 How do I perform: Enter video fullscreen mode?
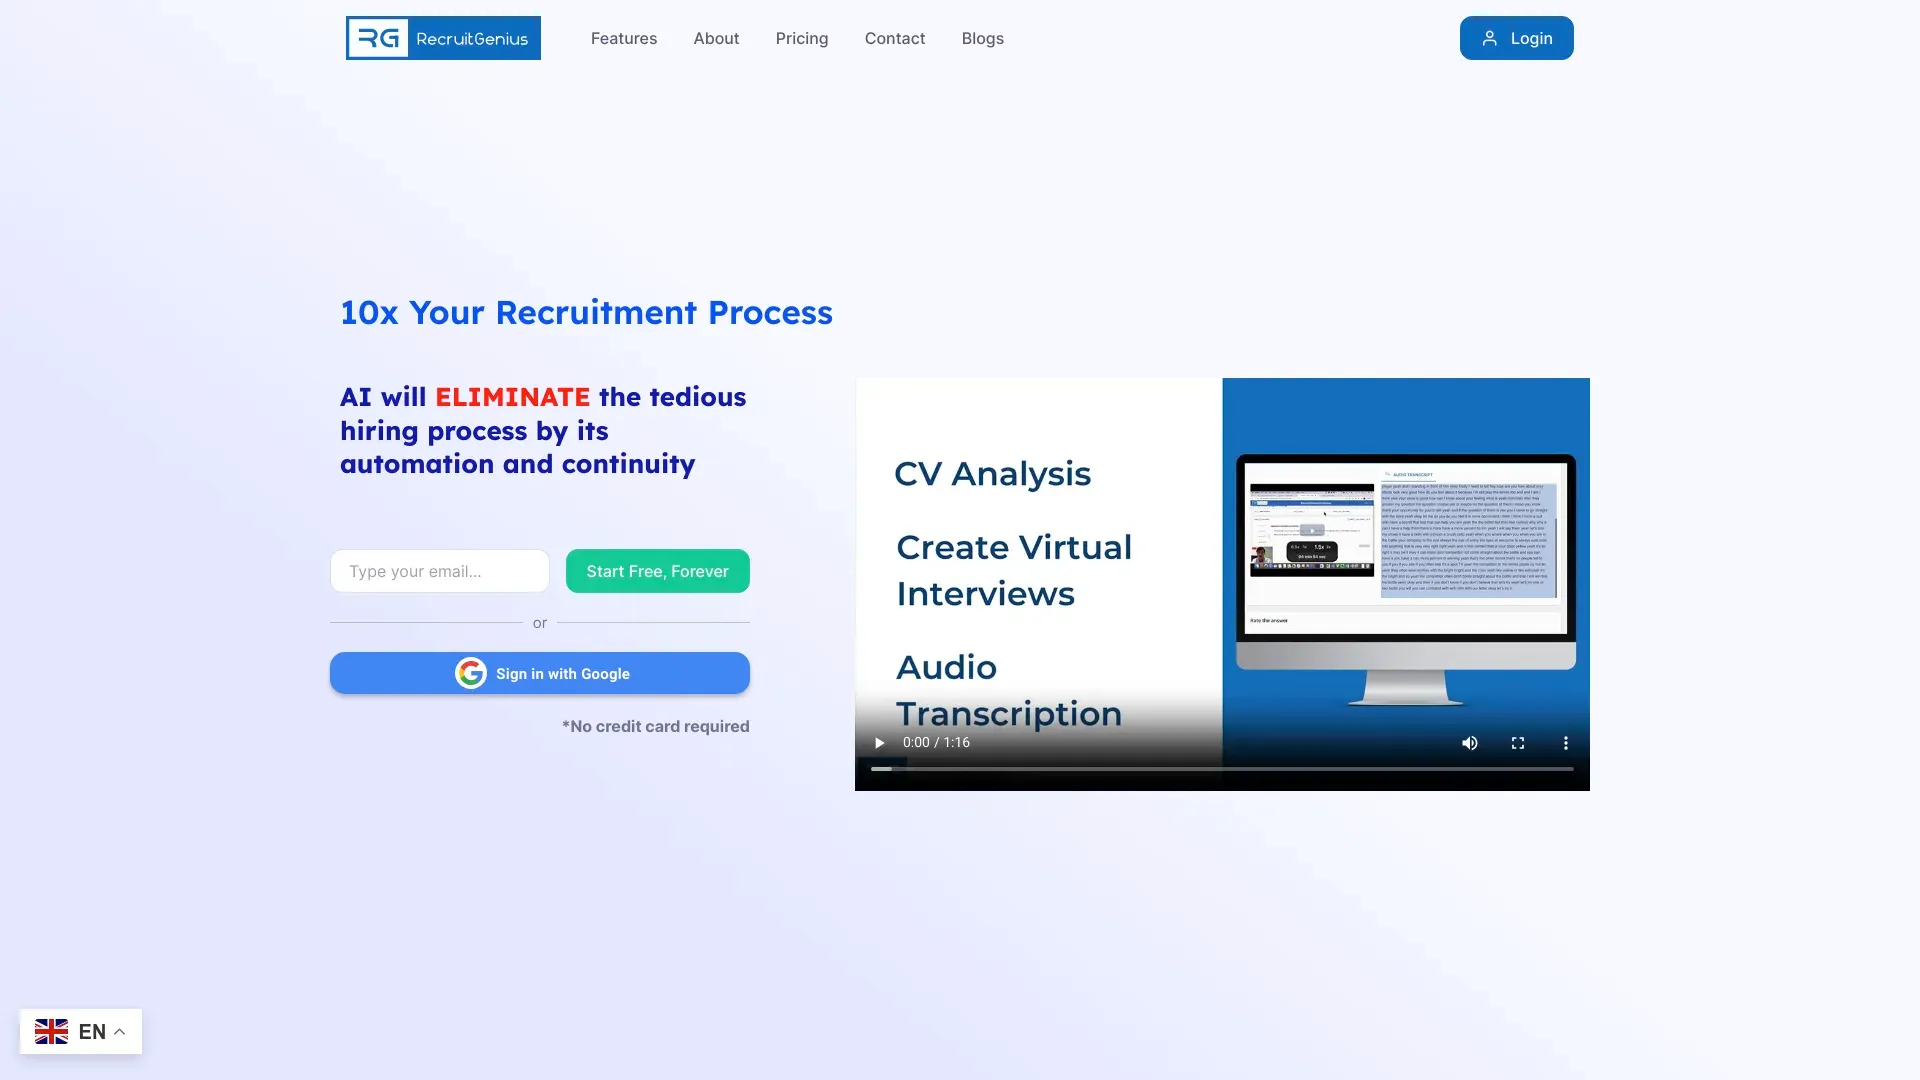coord(1518,743)
